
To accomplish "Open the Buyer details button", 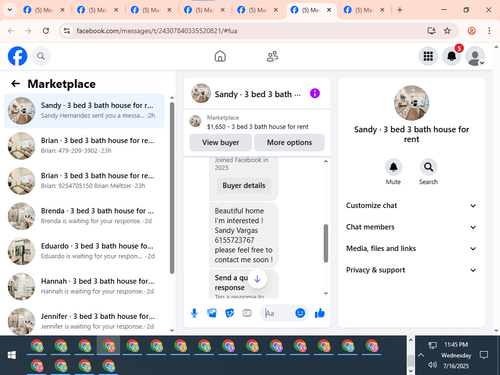I will [x=244, y=185].
